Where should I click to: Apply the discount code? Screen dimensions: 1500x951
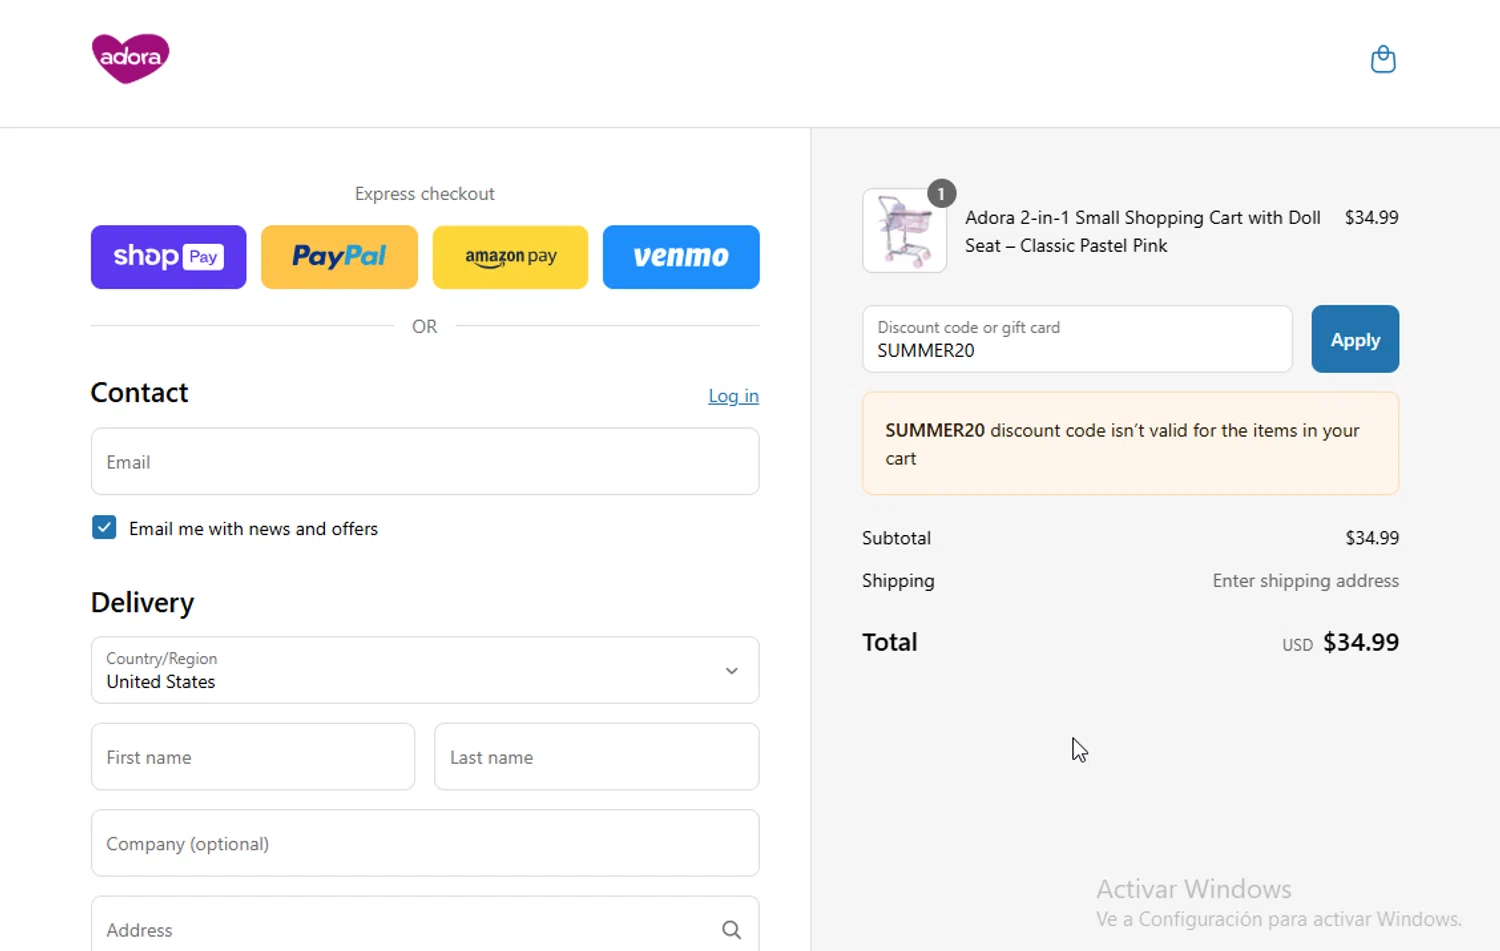pos(1355,339)
